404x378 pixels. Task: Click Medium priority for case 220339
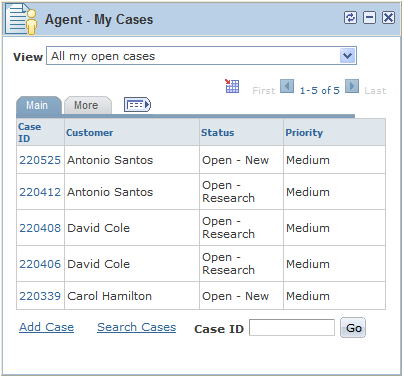point(308,296)
